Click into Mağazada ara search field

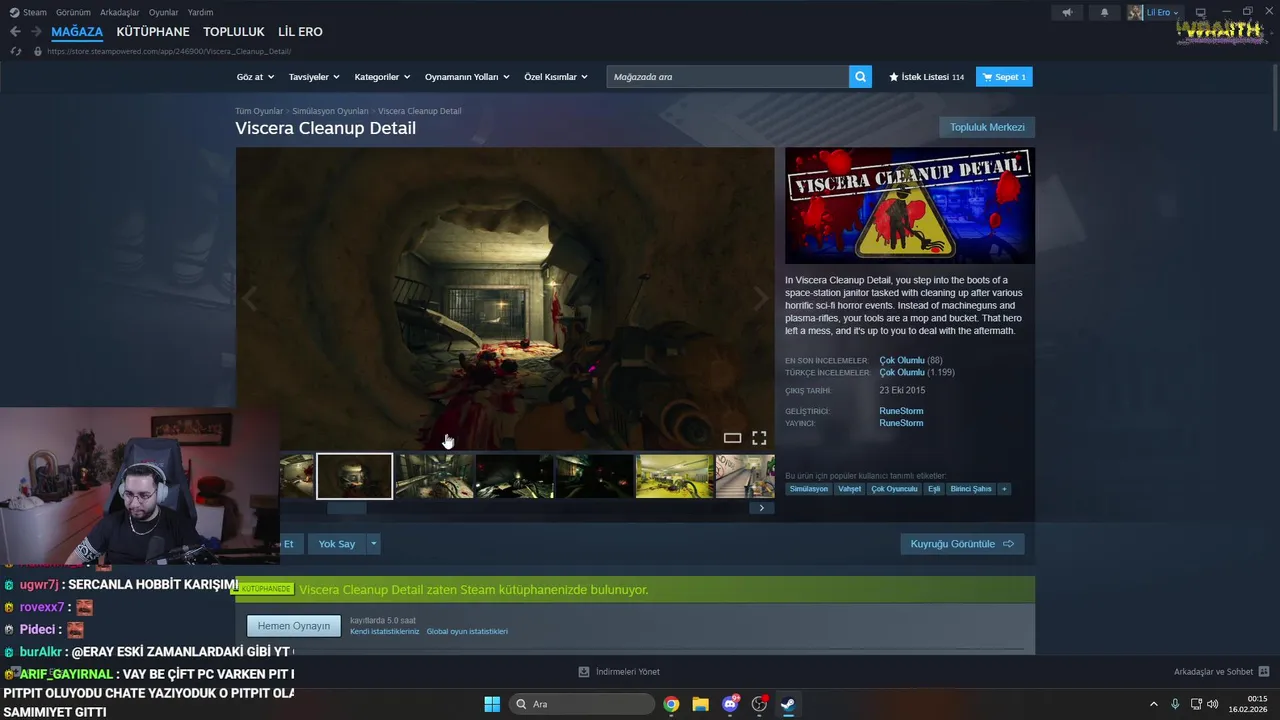click(x=728, y=77)
